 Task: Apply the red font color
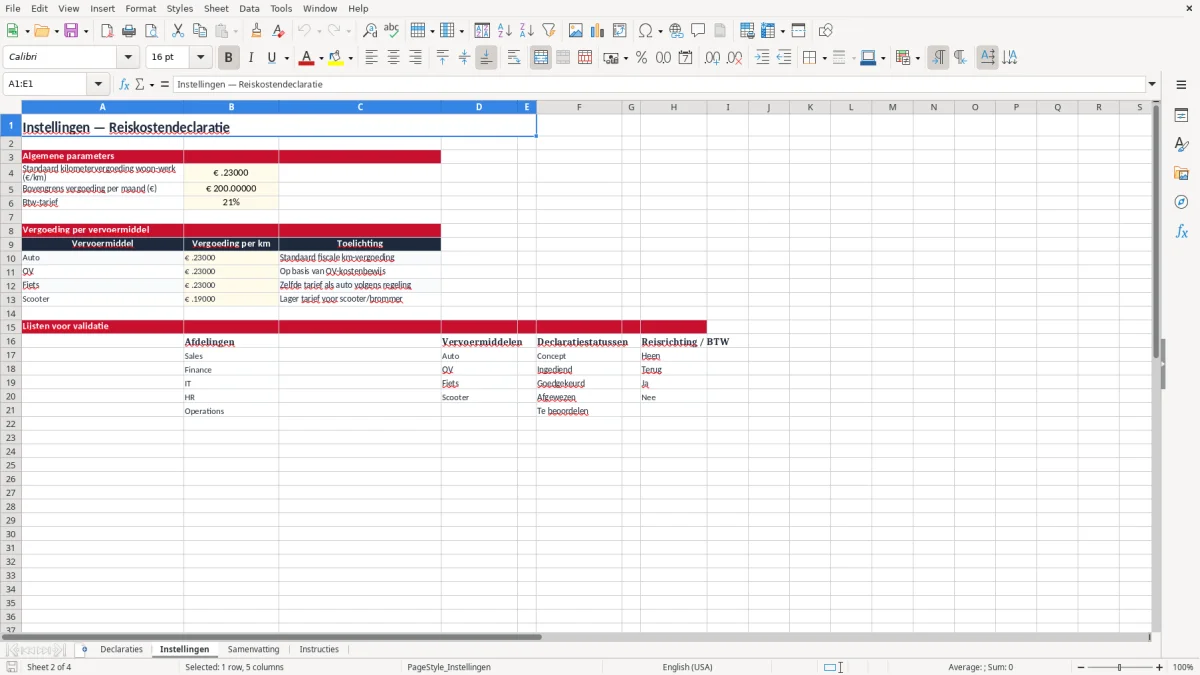[307, 58]
